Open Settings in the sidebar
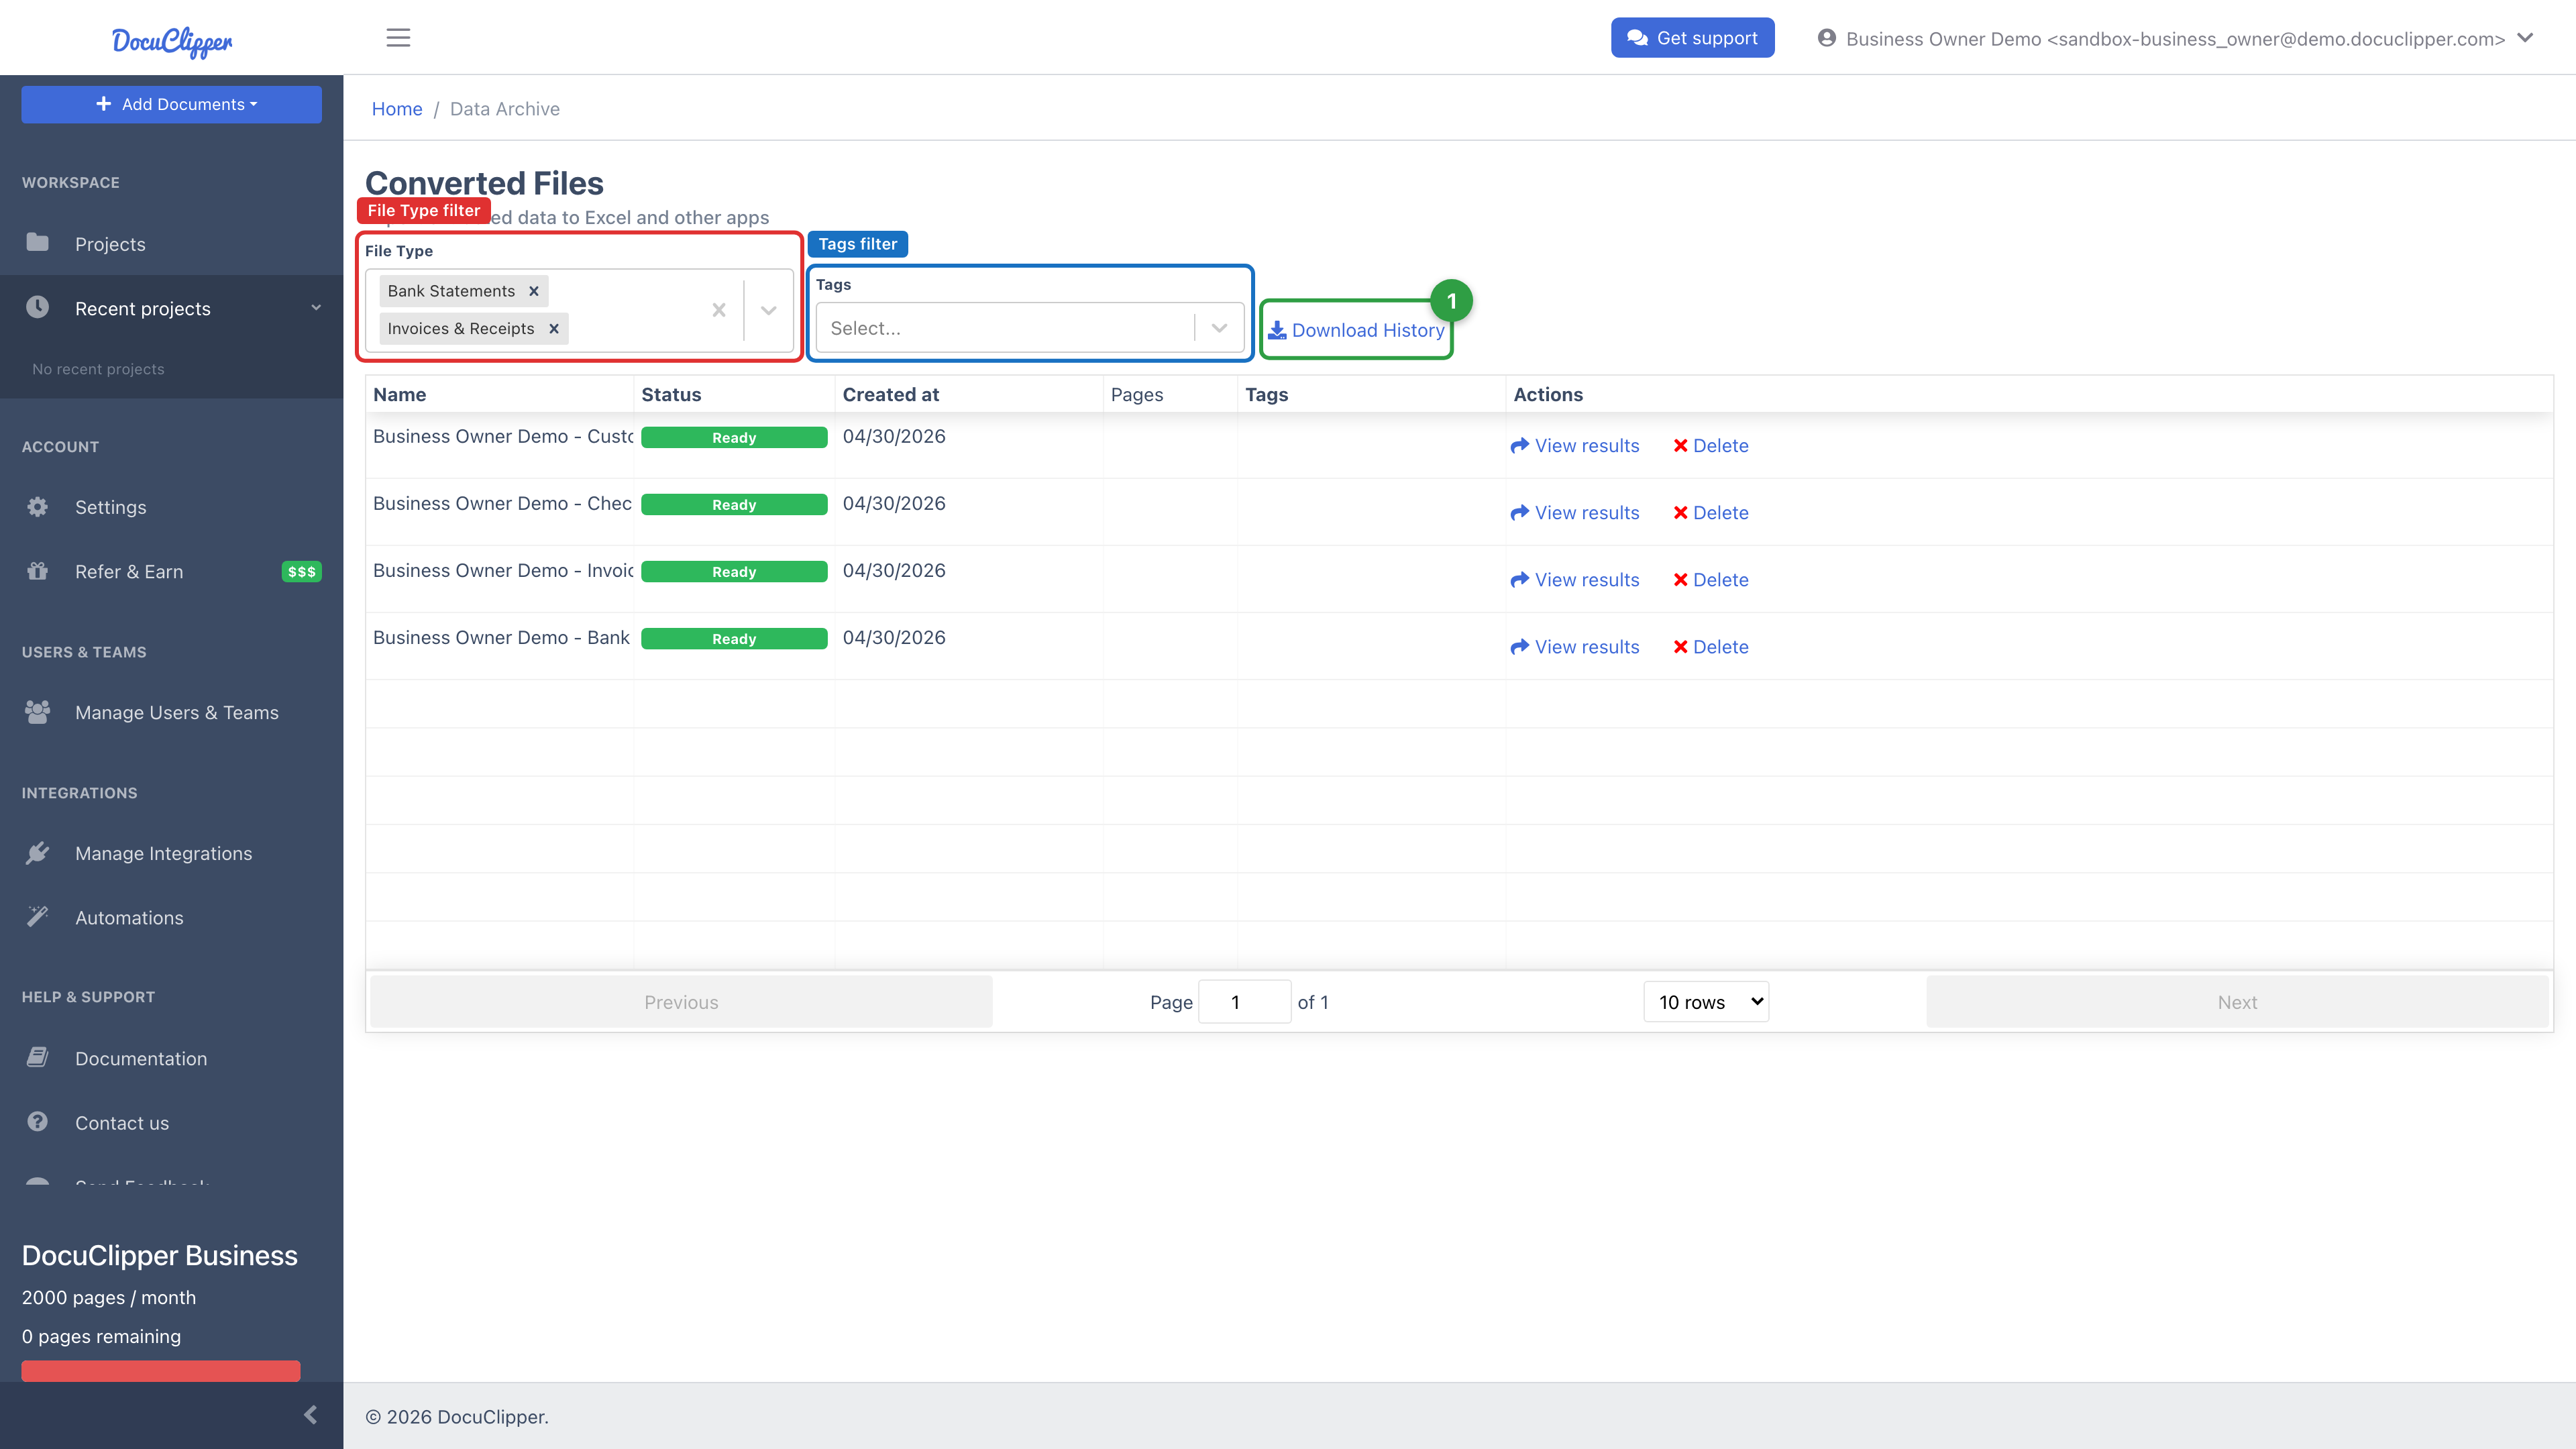Image resolution: width=2576 pixels, height=1449 pixels. (110, 507)
